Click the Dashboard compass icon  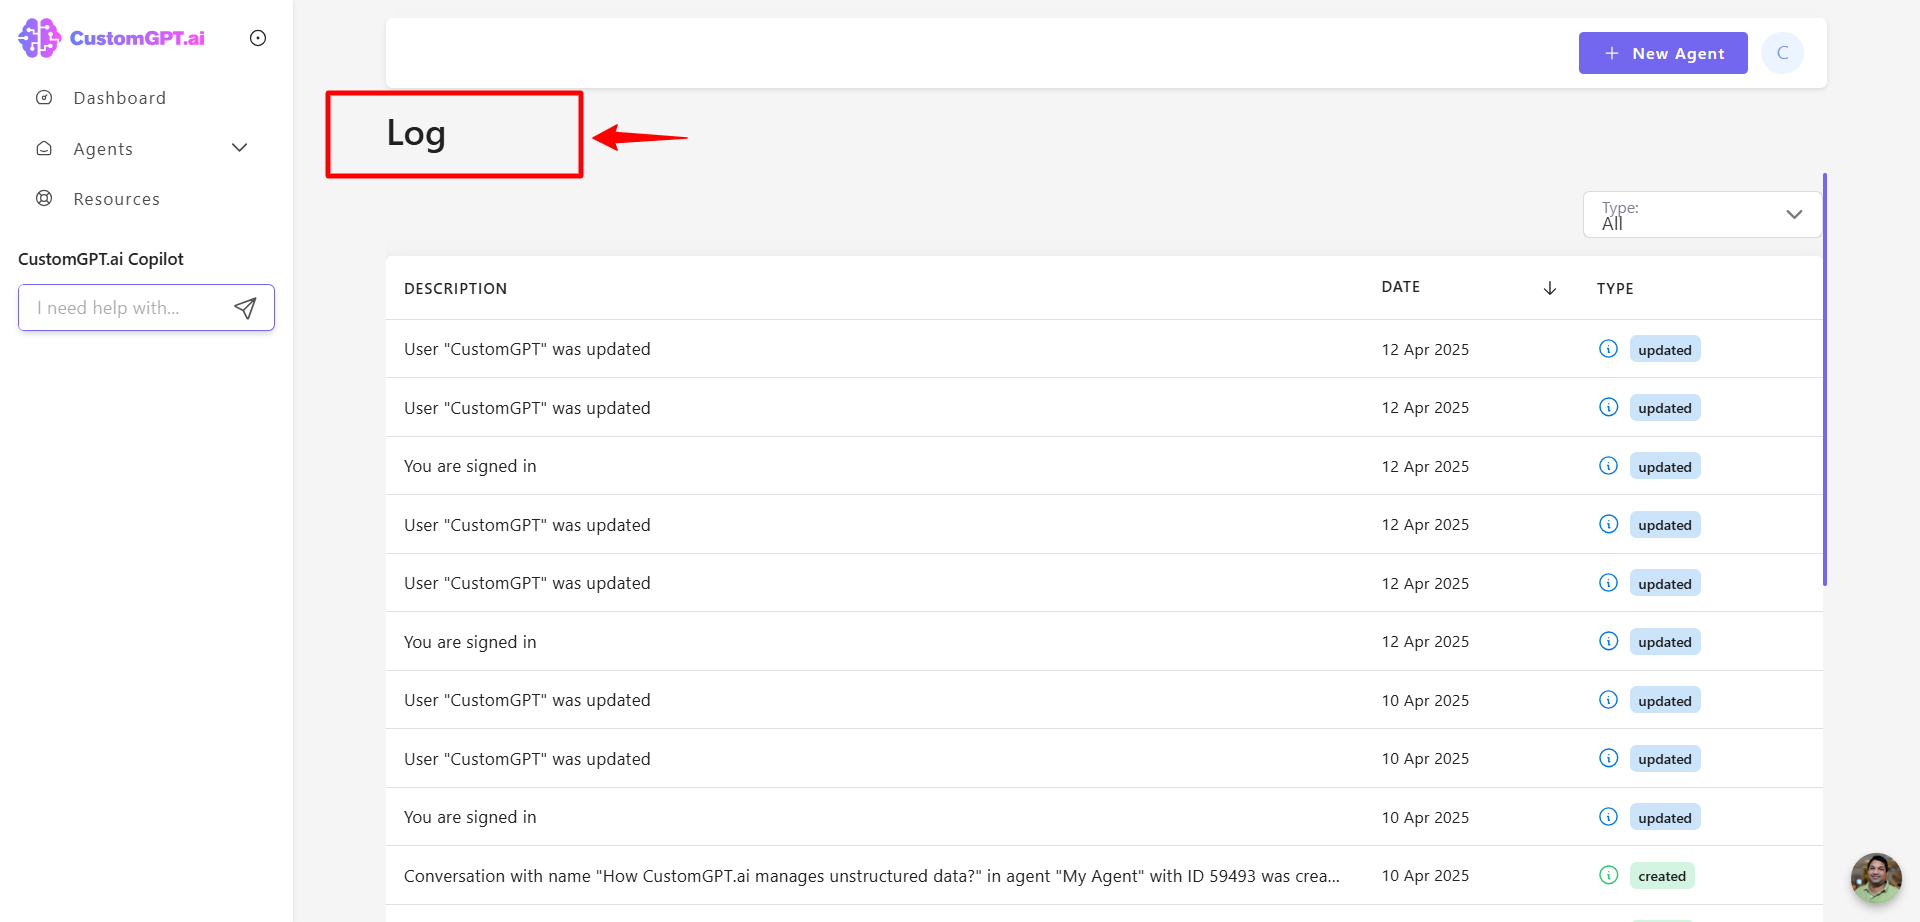tap(44, 98)
